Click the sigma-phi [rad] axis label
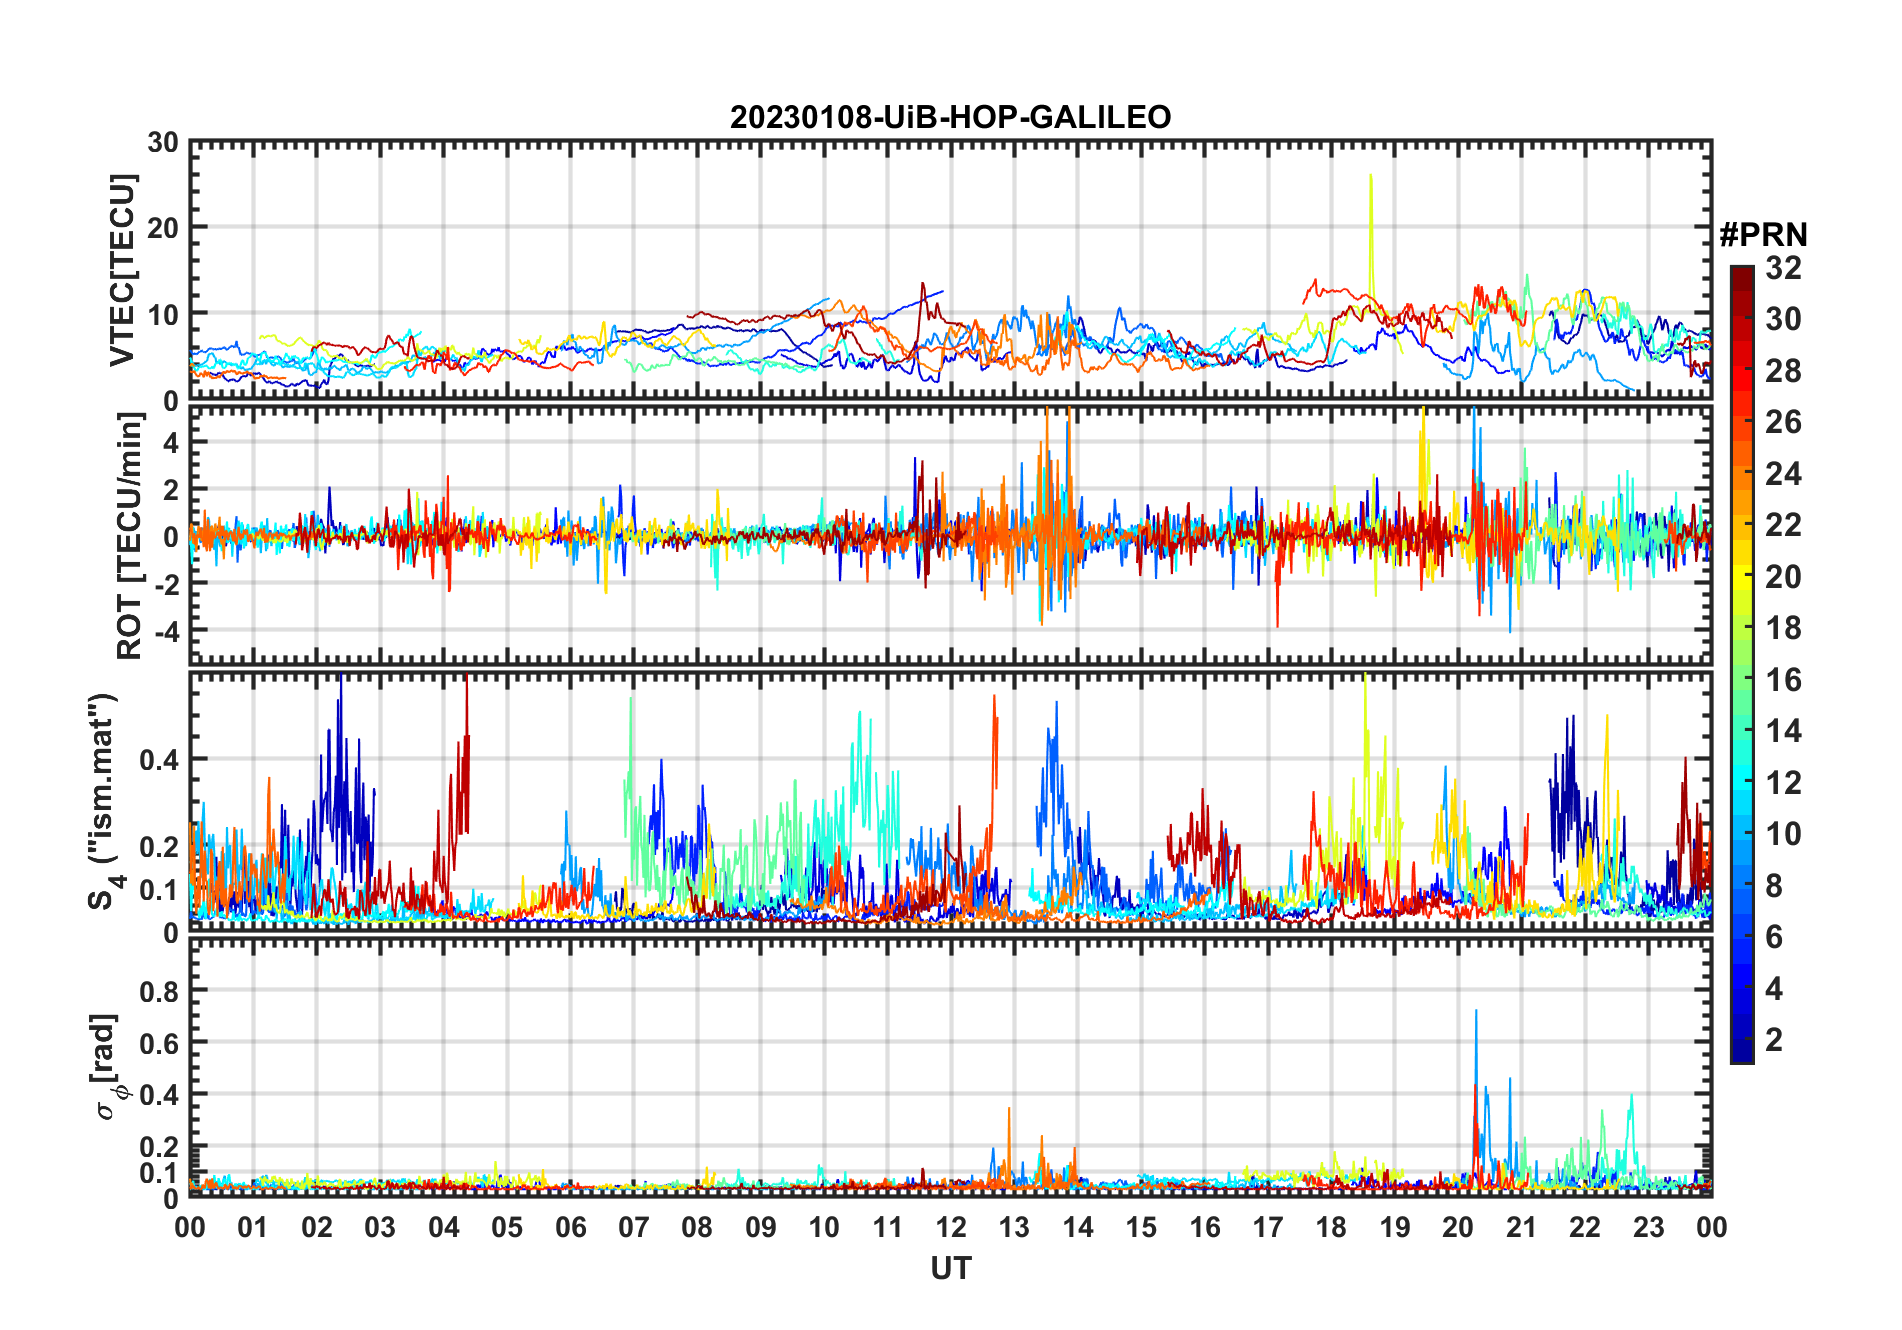 point(106,1067)
